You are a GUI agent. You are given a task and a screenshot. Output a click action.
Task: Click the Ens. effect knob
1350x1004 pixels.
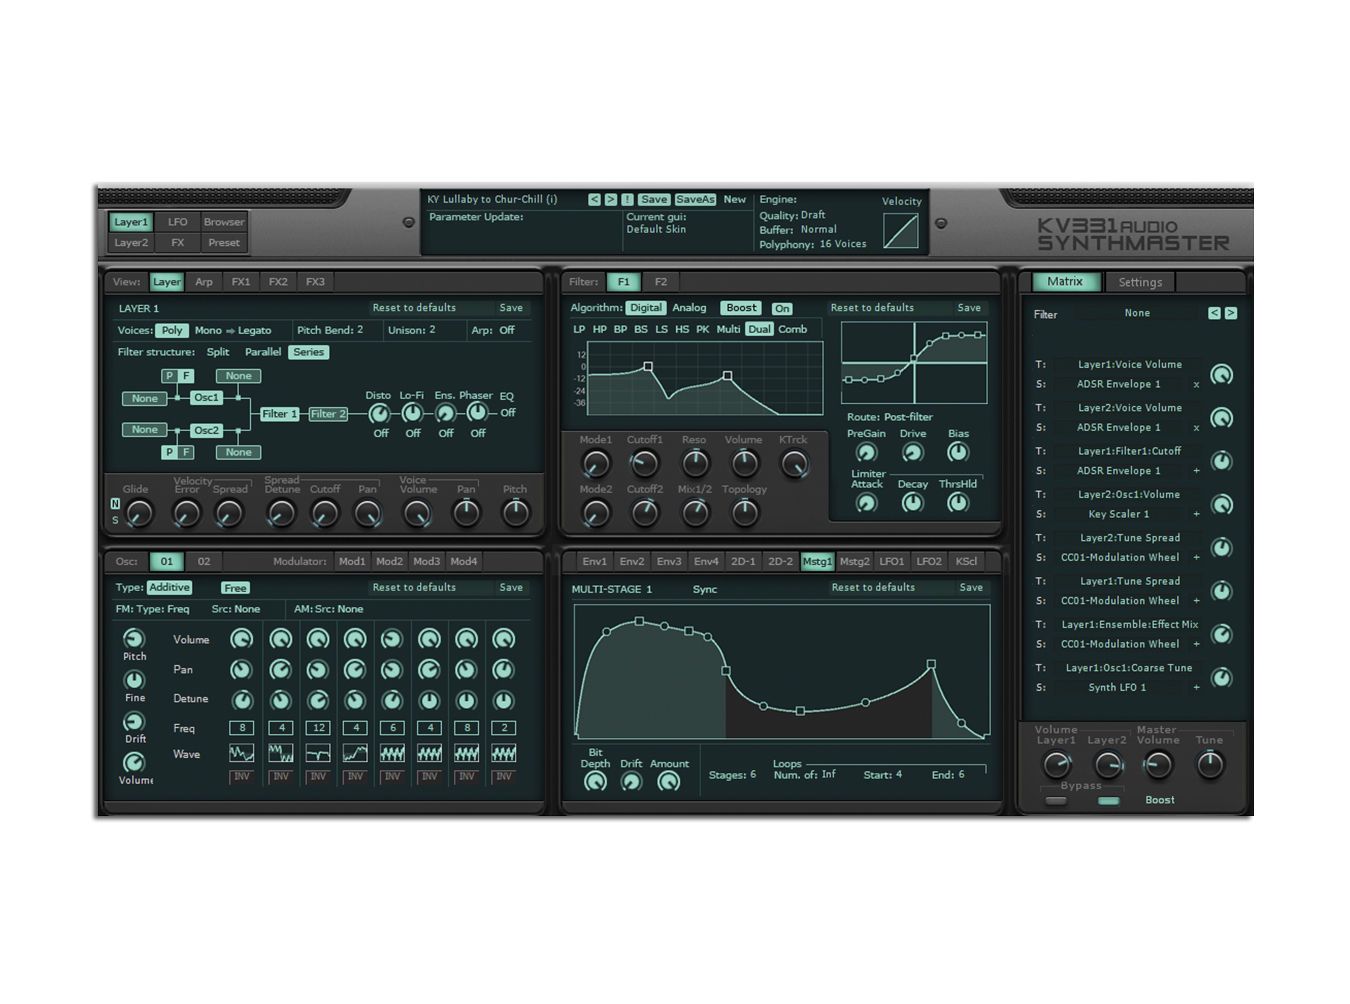click(445, 413)
